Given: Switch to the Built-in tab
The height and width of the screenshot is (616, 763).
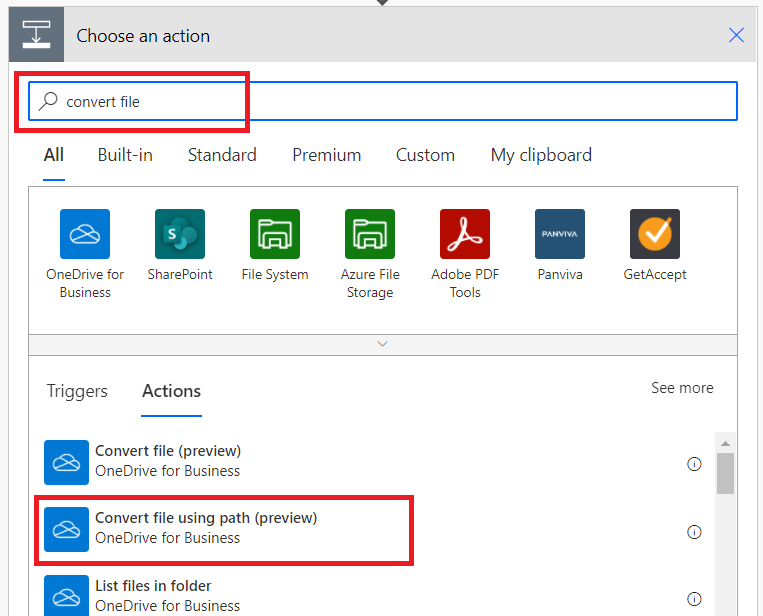Looking at the screenshot, I should point(125,155).
